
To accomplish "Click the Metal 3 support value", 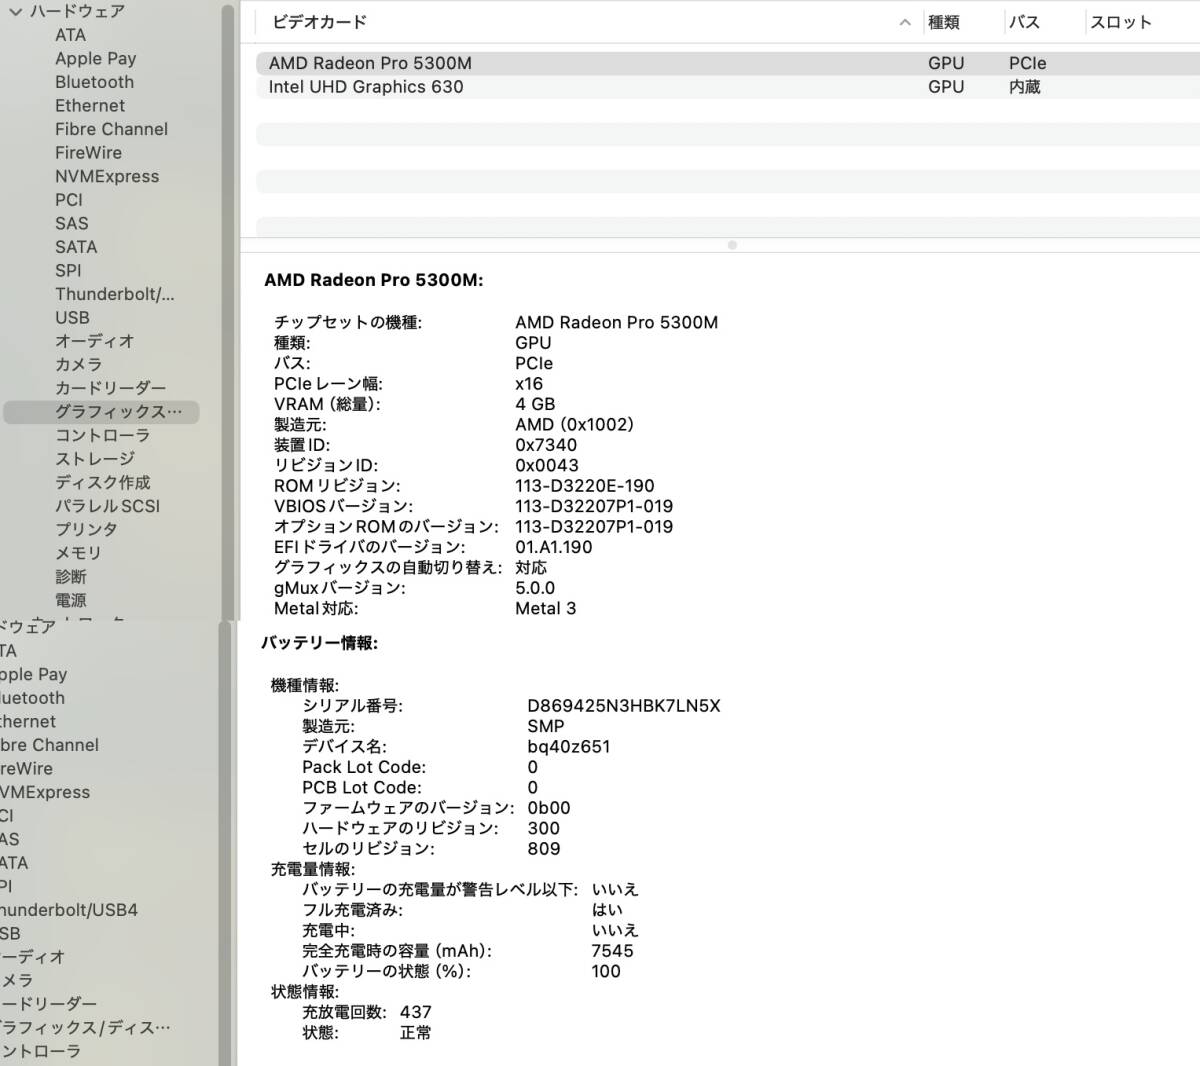I will 546,608.
